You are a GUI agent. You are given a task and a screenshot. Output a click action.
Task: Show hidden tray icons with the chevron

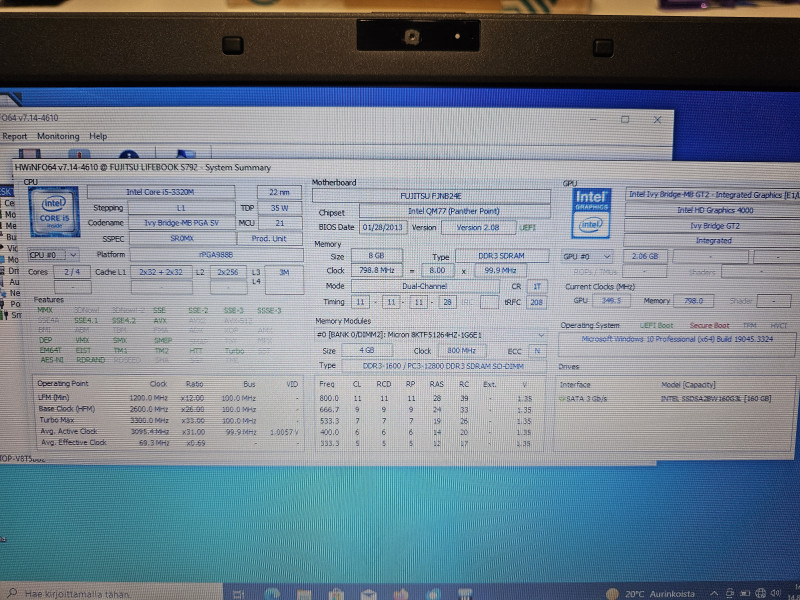pos(714,594)
